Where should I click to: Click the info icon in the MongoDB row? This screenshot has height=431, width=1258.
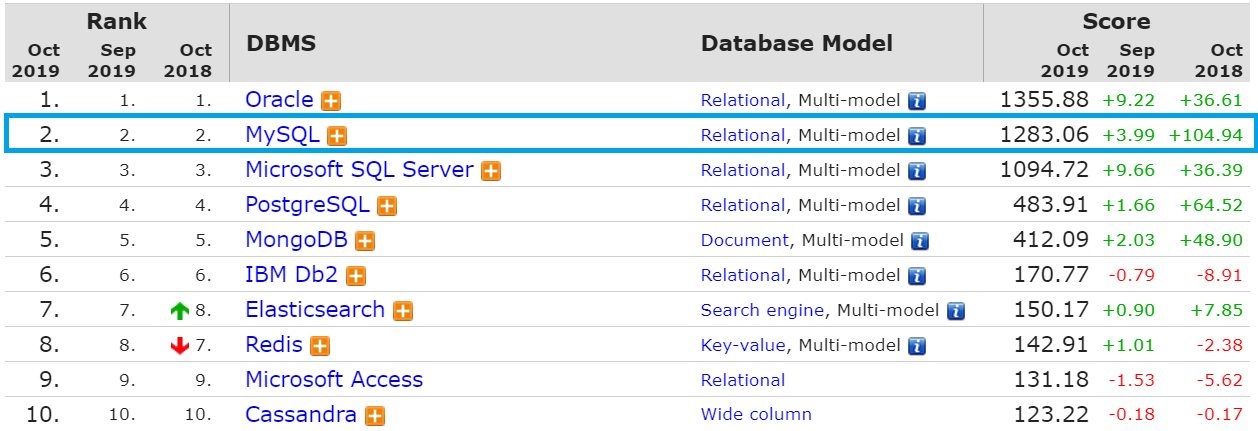[921, 241]
